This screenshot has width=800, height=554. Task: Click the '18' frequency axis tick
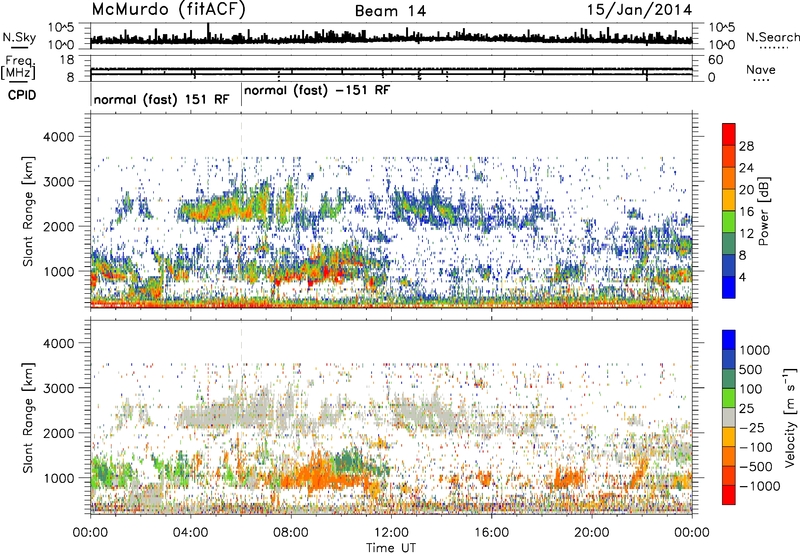67,60
